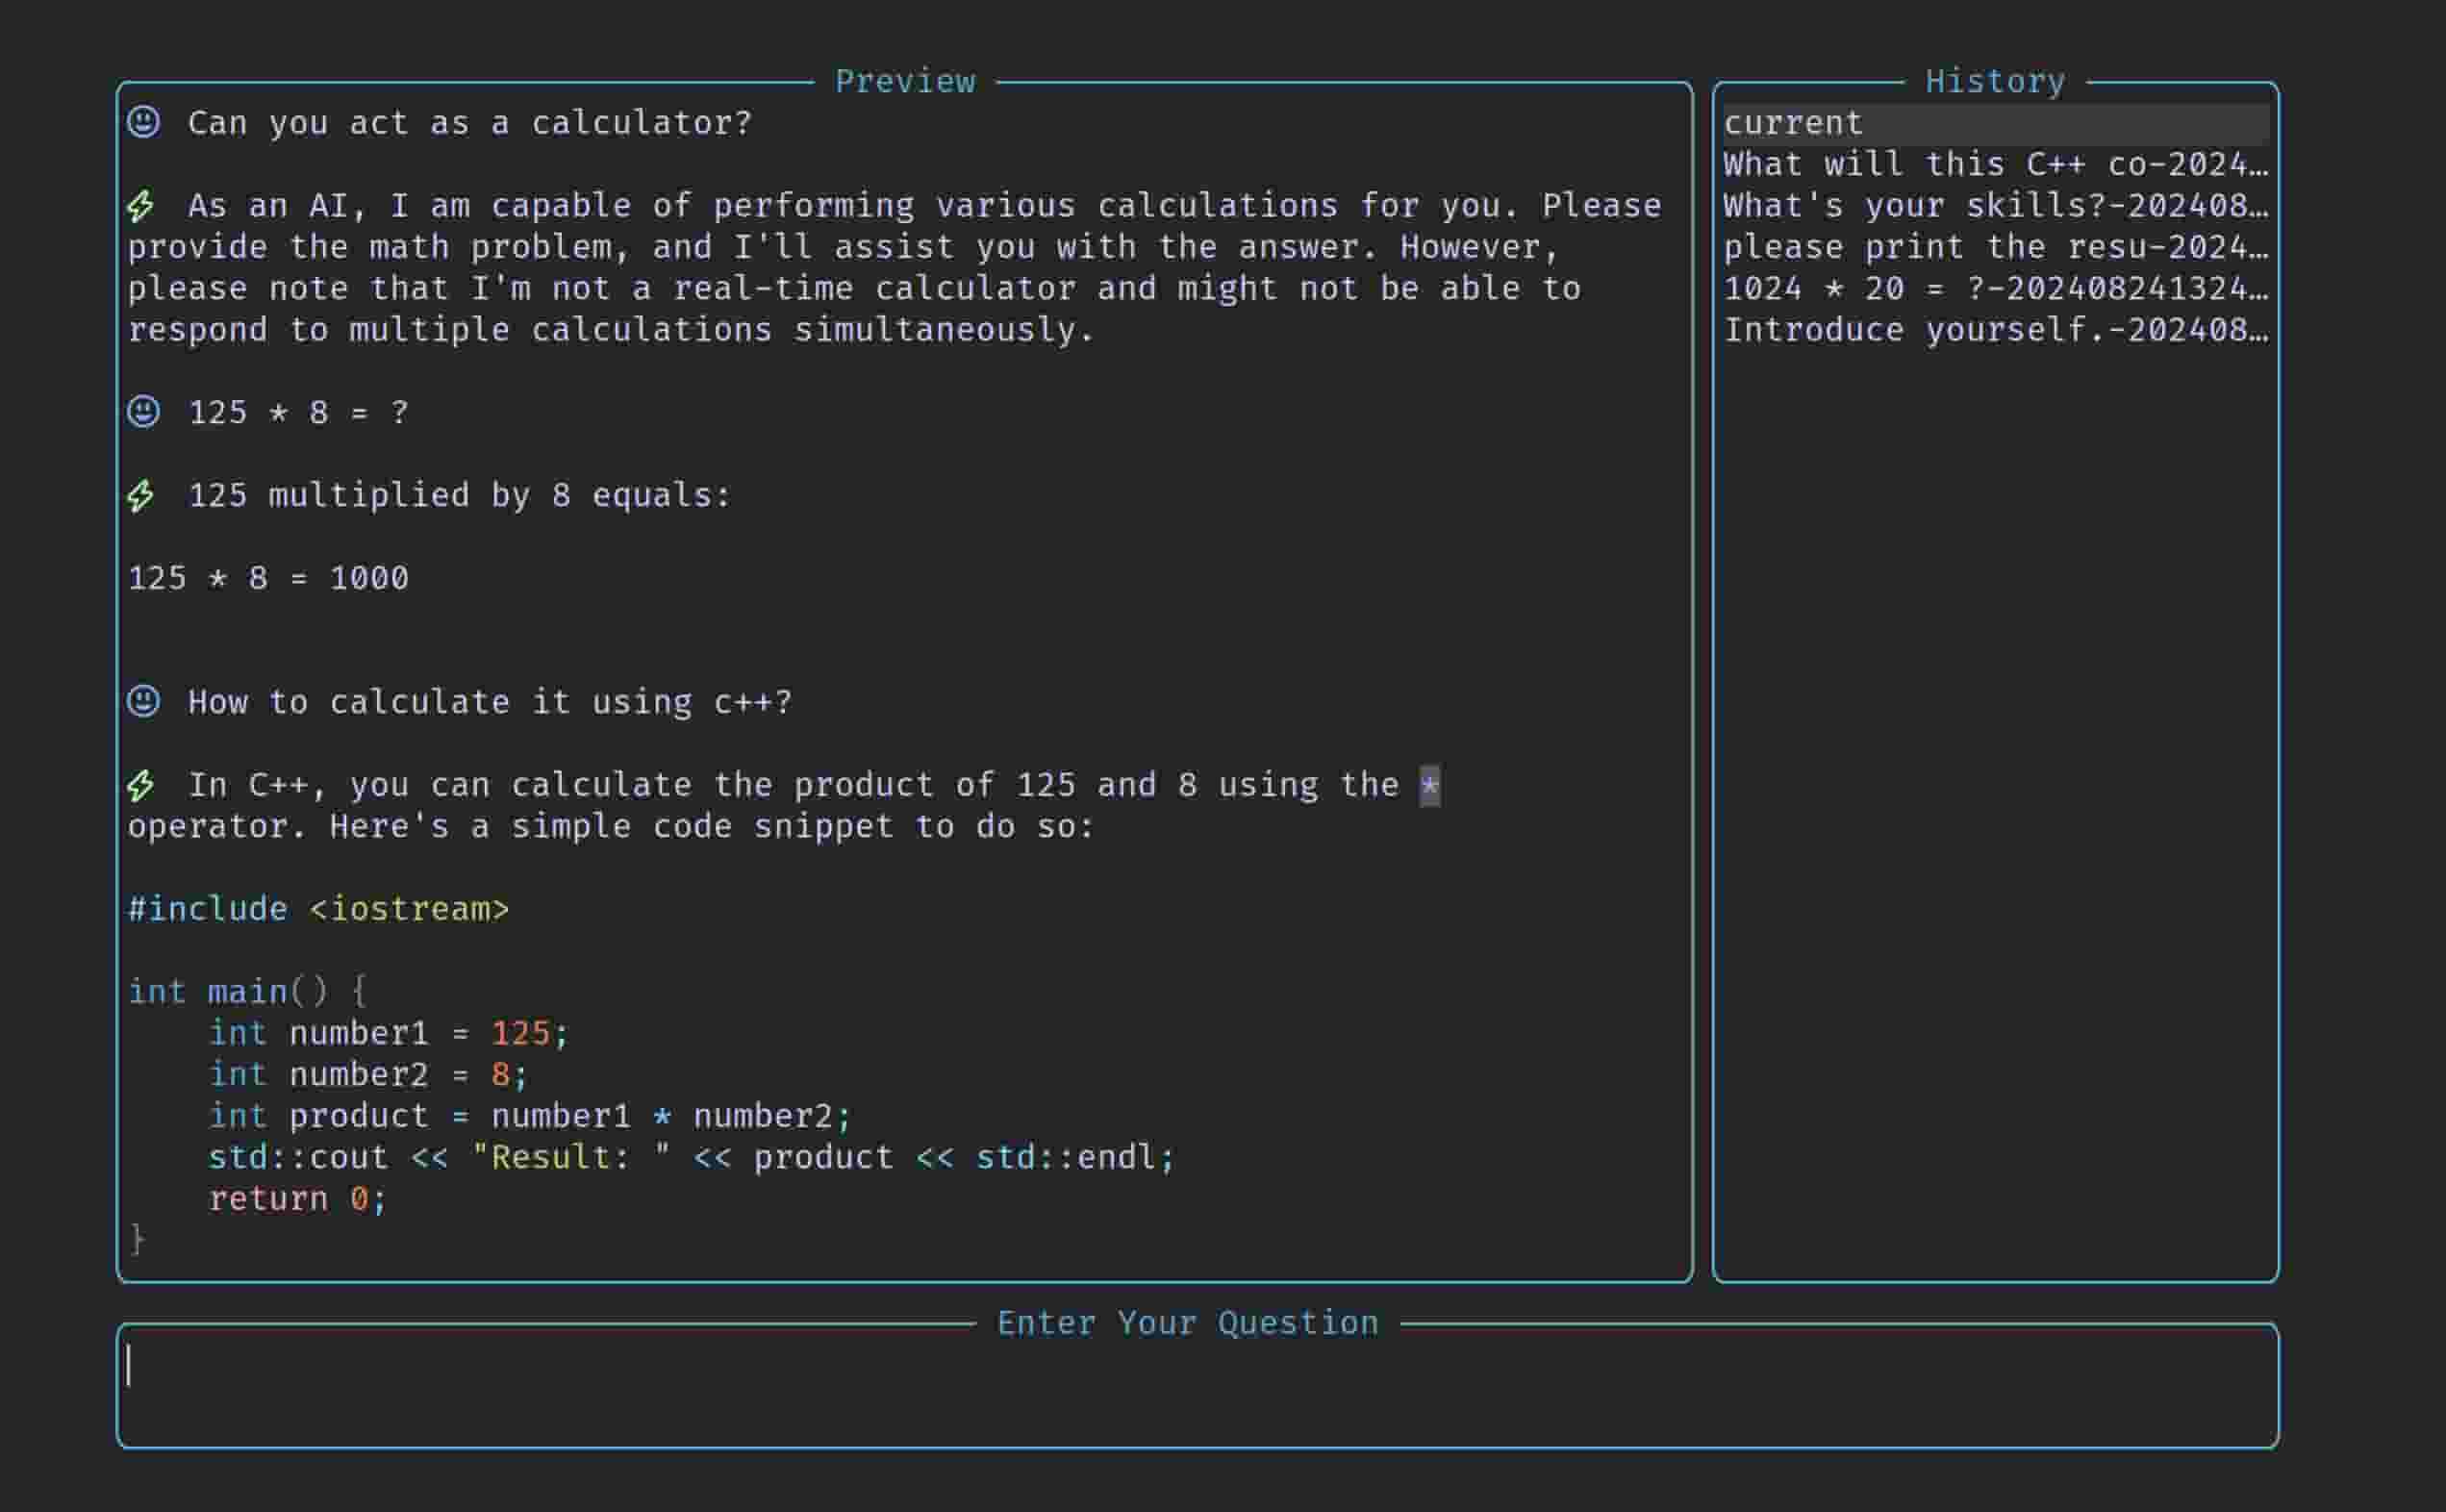Click the History panel title

[1995, 81]
